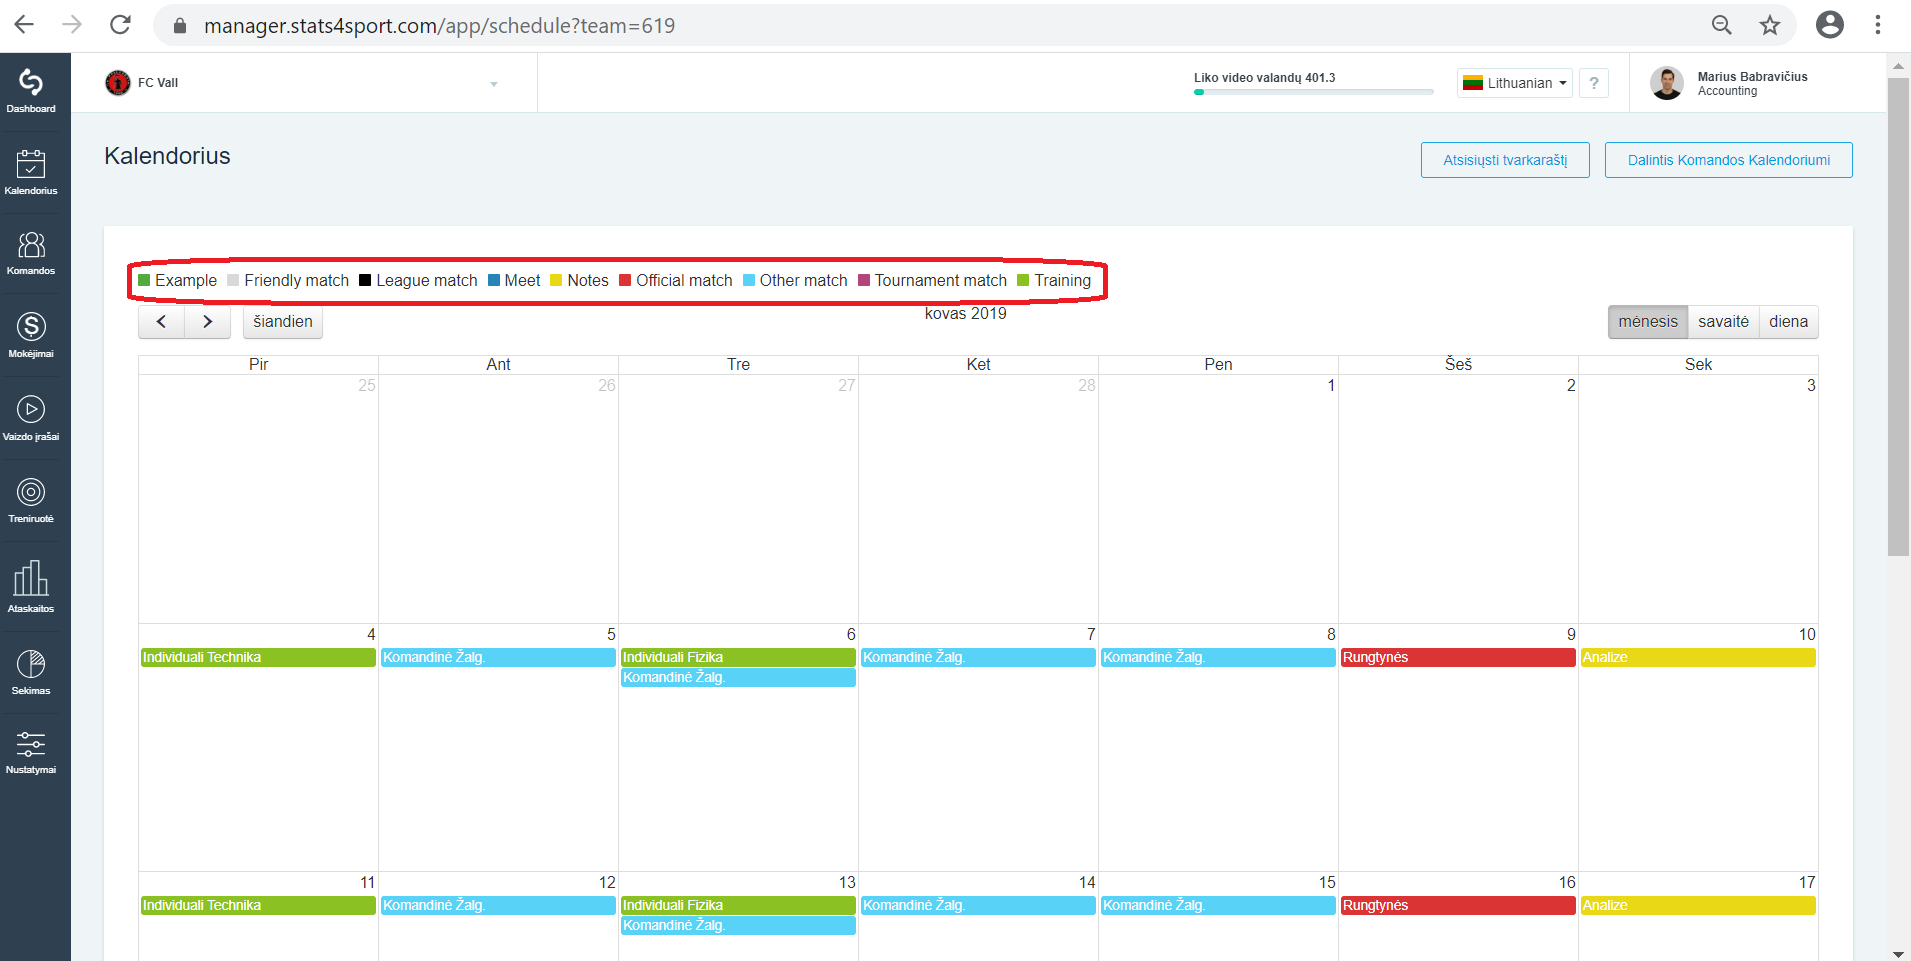Open the Dashboard sidebar icon
Screen dimensions: 1911x961
[31, 90]
